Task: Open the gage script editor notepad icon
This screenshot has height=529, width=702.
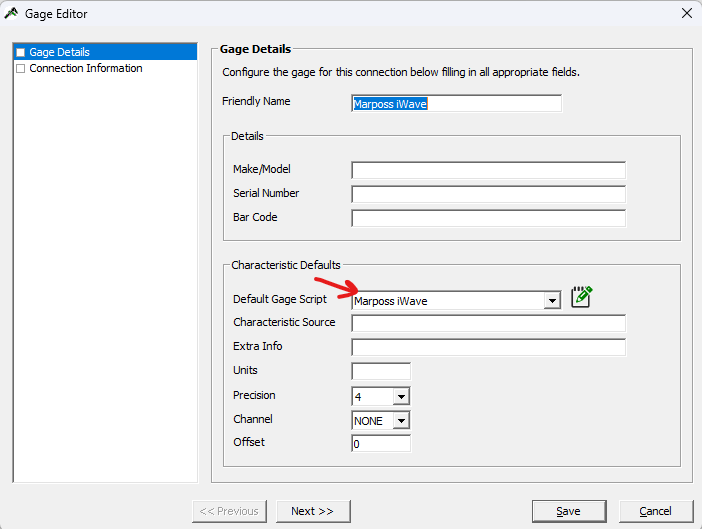Action: point(581,297)
